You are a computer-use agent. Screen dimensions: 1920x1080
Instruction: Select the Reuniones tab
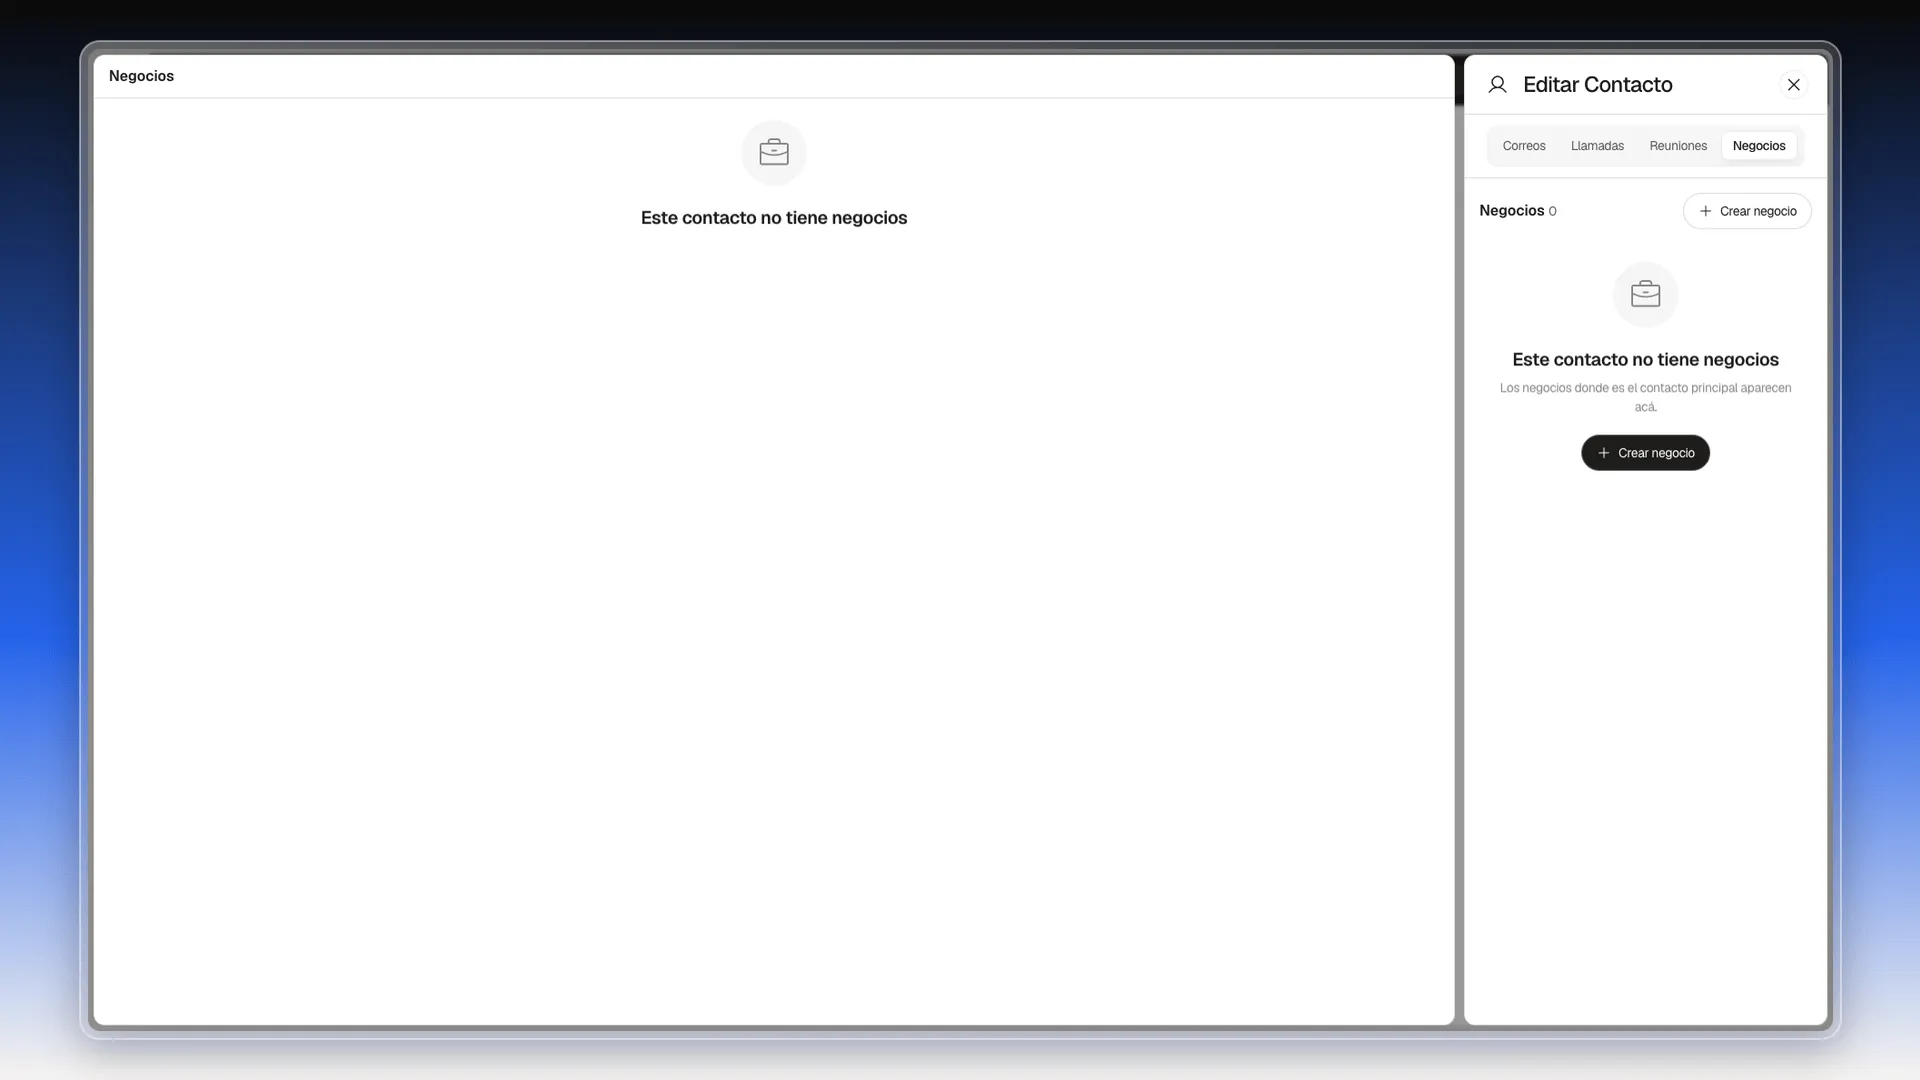tap(1678, 146)
